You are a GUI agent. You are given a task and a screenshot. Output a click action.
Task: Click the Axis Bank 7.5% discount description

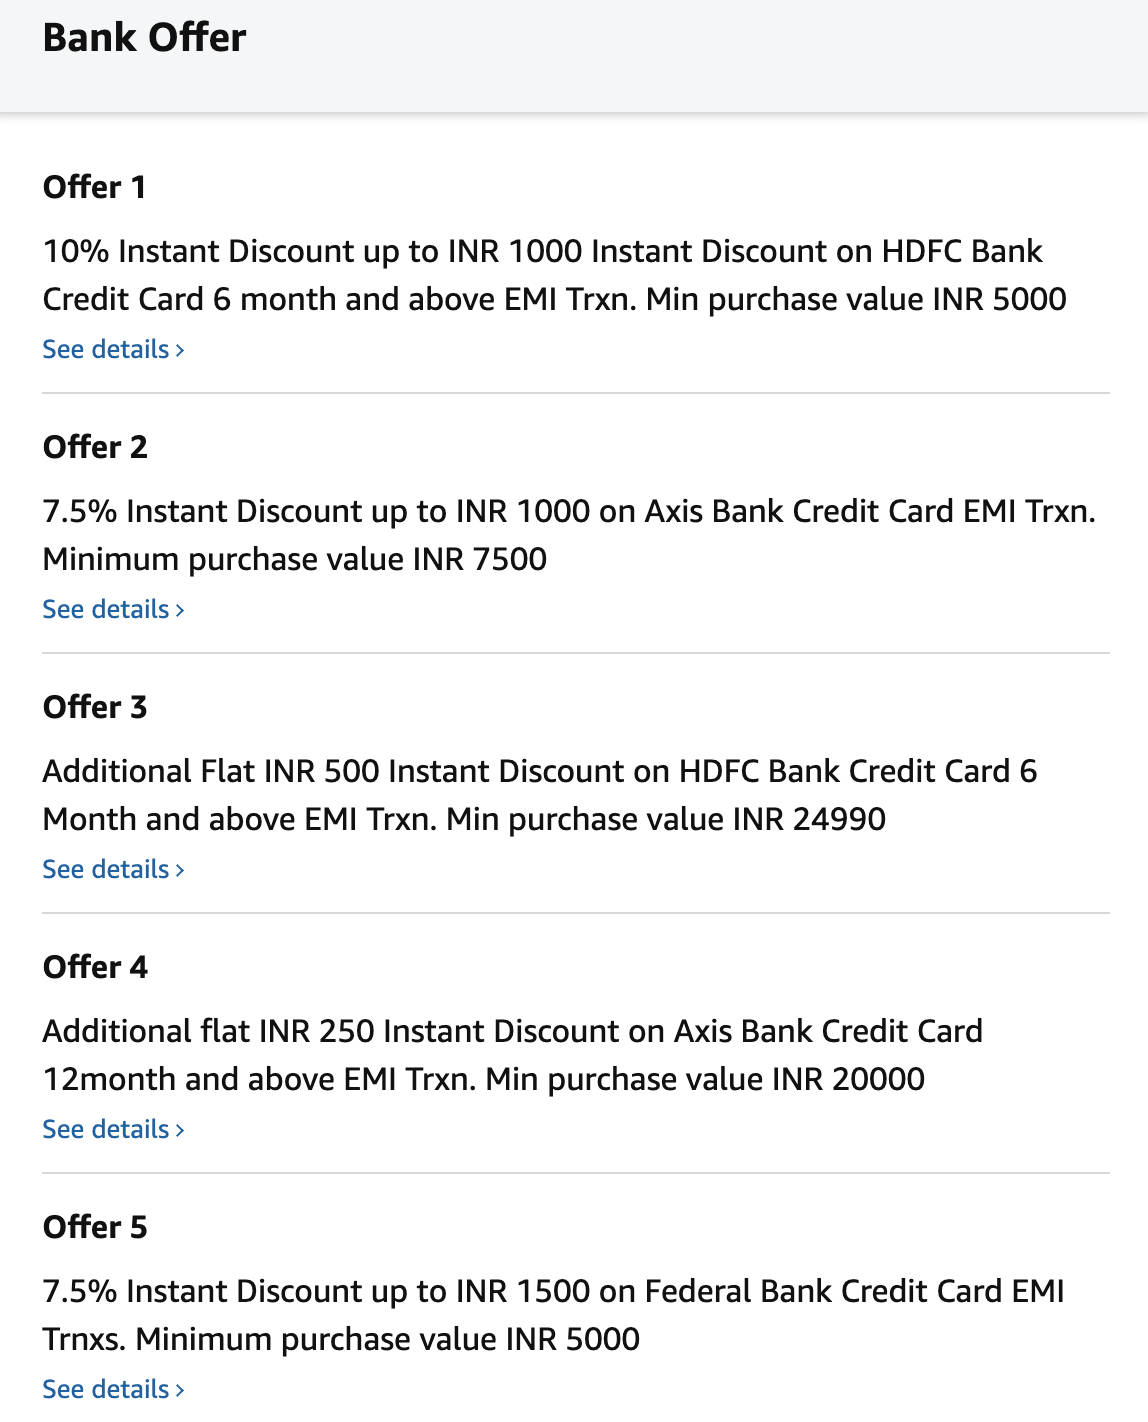[x=568, y=535]
